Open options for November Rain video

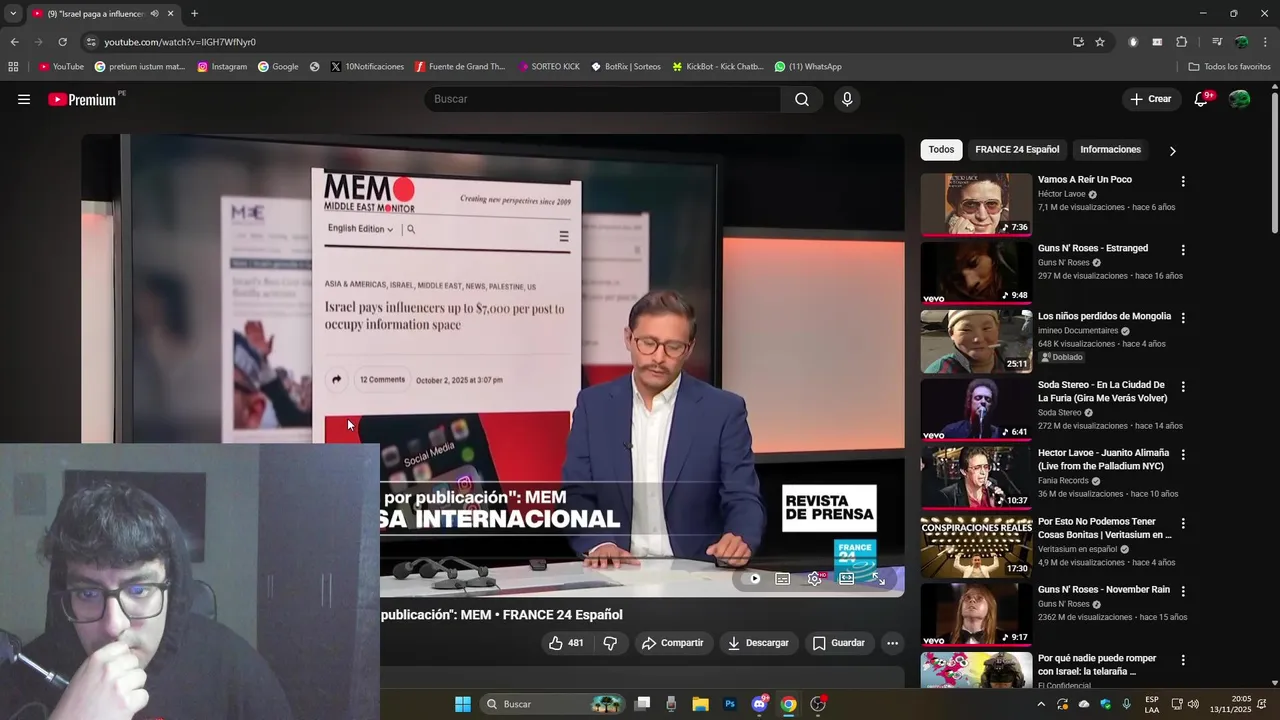point(1183,591)
